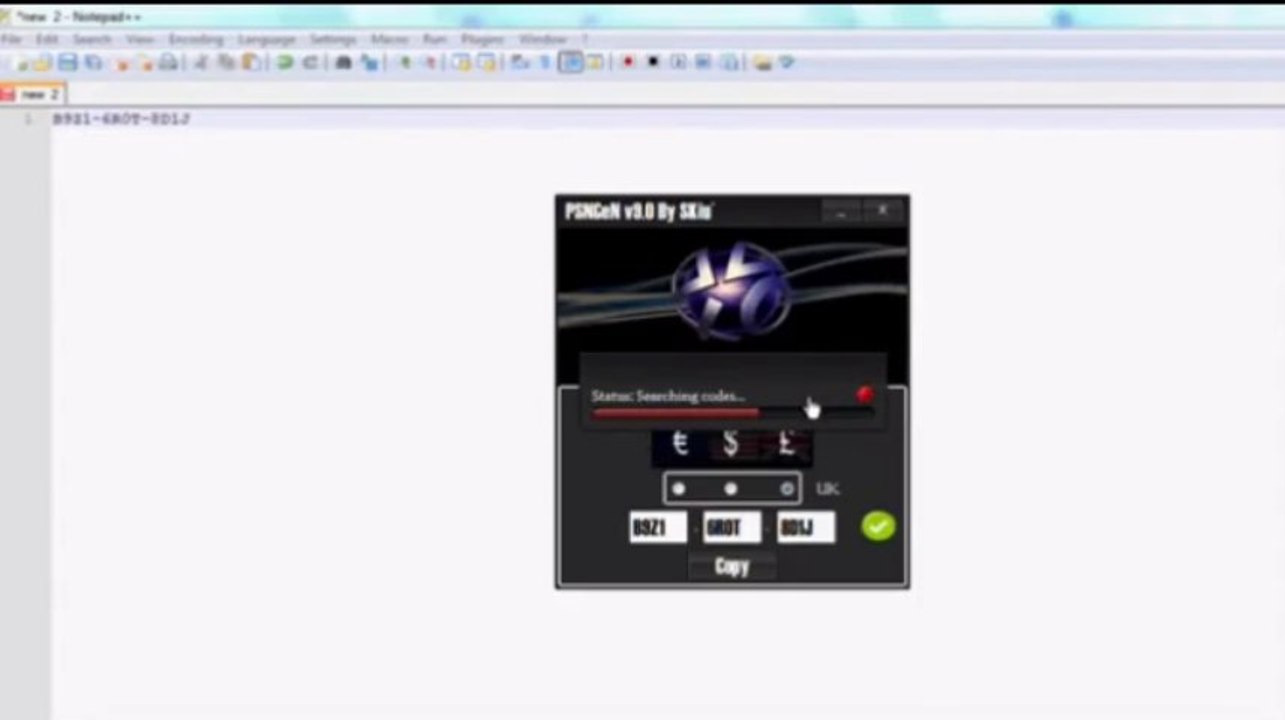1285x720 pixels.
Task: Click the Open file icon in Notepad++ toolbar
Action: pos(42,62)
